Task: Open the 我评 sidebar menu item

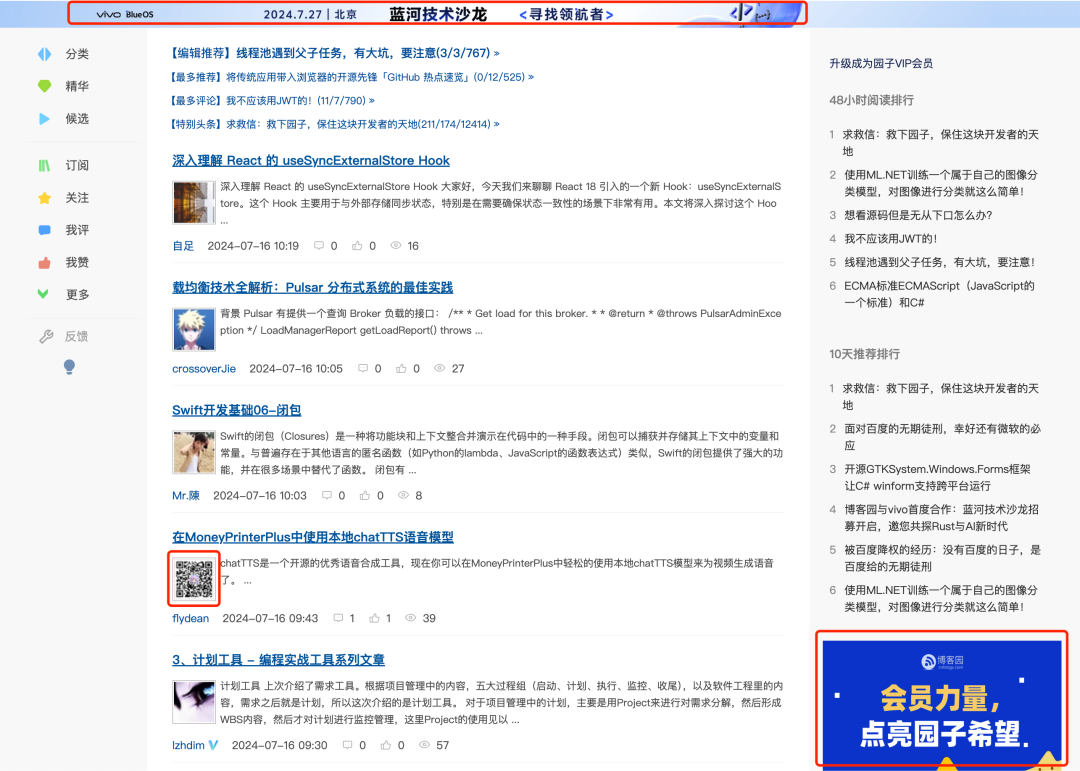Action: click(77, 230)
